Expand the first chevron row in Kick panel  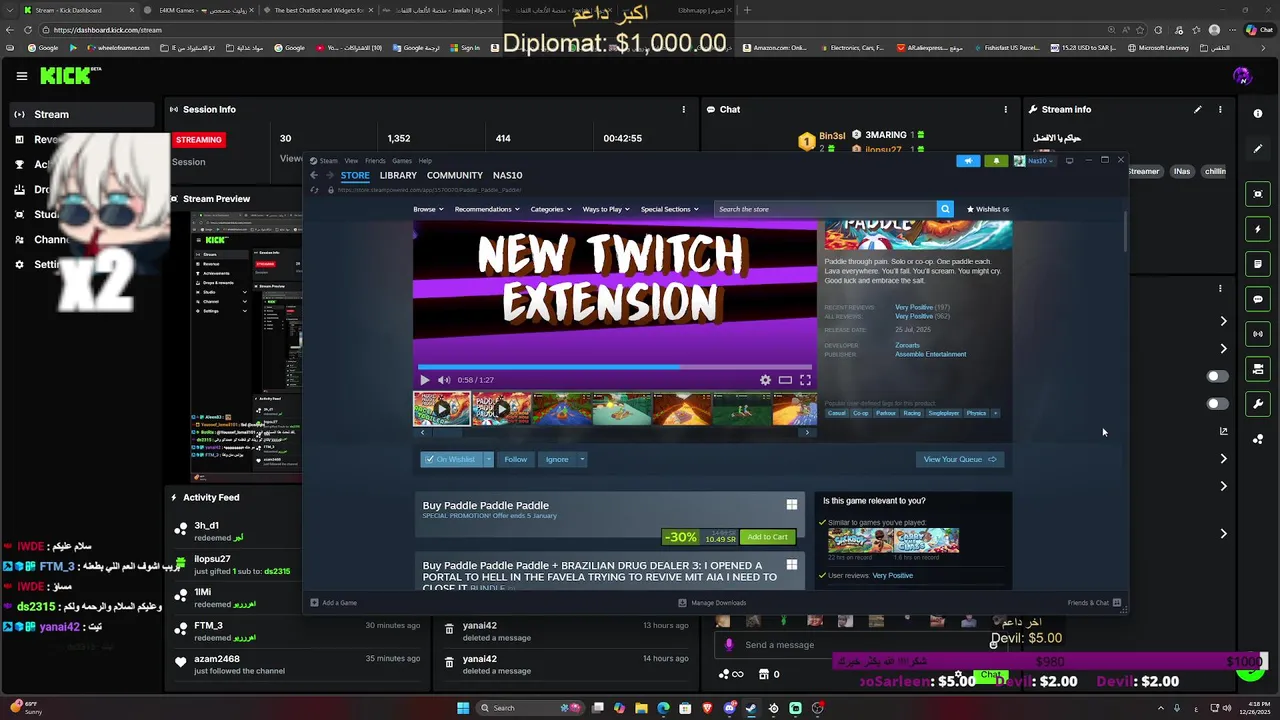coord(1224,321)
